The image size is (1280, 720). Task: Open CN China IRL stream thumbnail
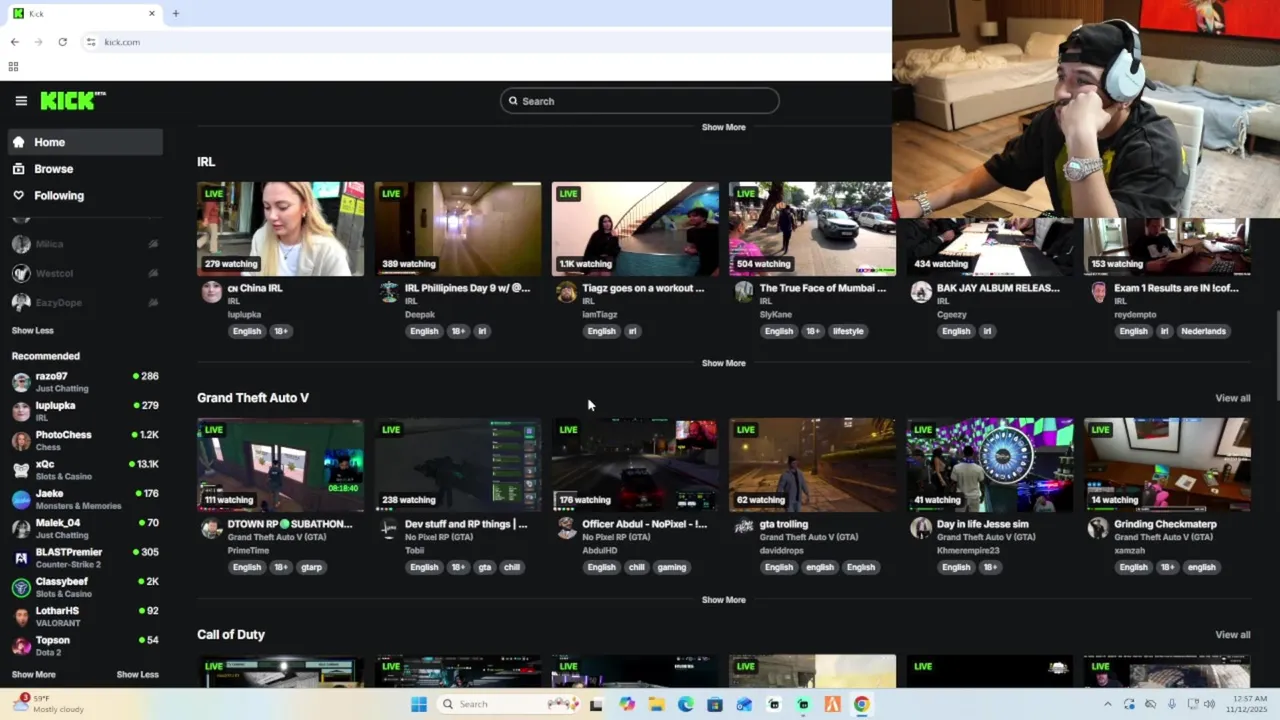pyautogui.click(x=281, y=229)
